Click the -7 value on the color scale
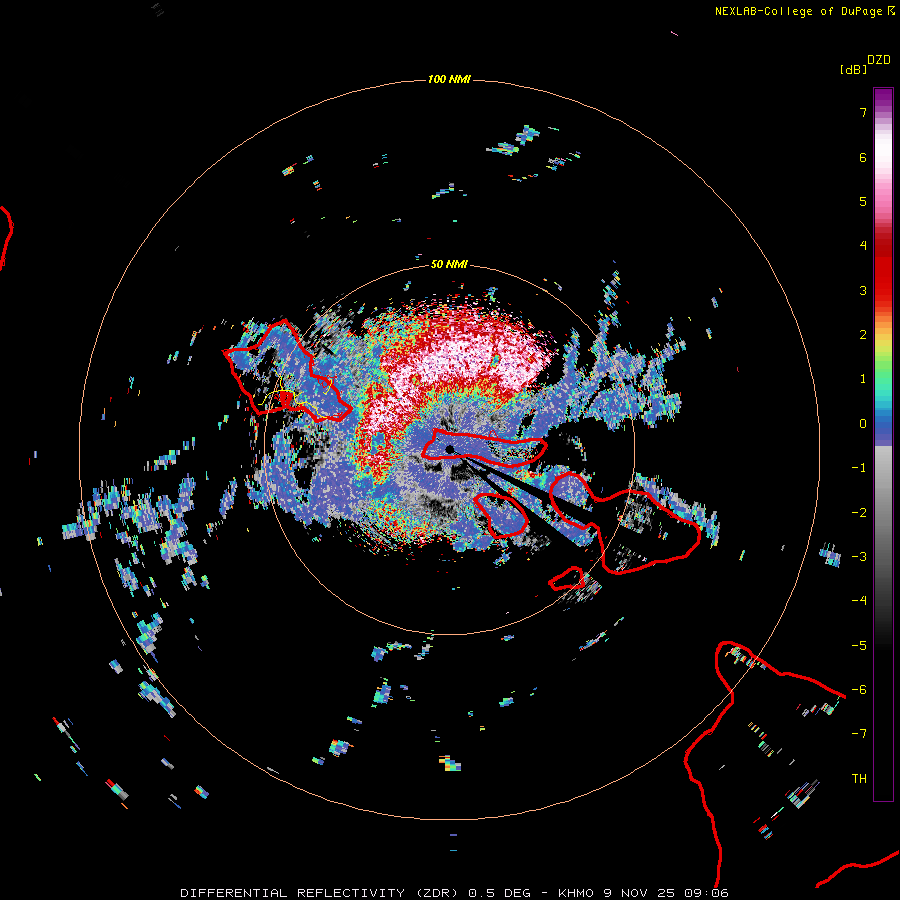The image size is (900, 900). tap(859, 734)
